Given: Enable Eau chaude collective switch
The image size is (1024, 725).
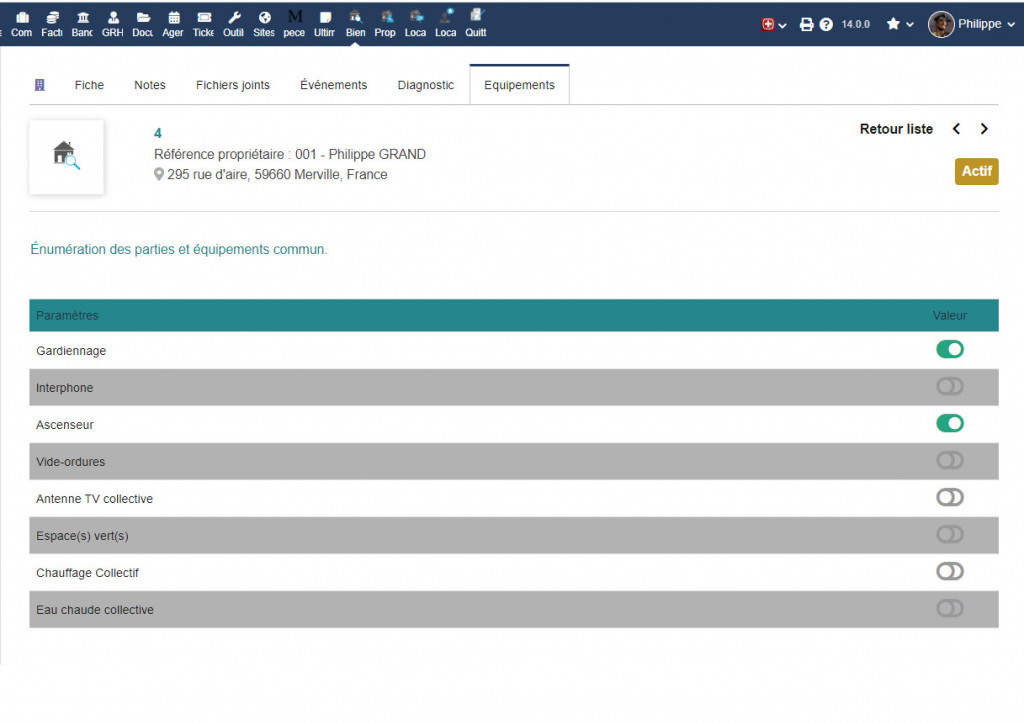Looking at the screenshot, I should coord(950,609).
